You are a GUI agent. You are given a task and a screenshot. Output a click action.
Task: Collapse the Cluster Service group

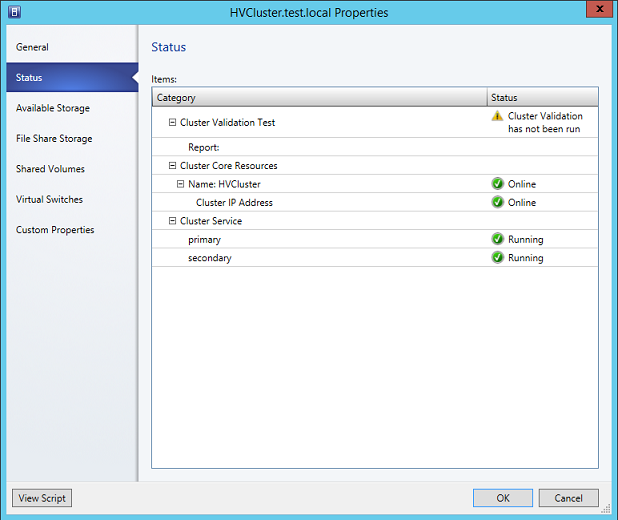tap(172, 221)
